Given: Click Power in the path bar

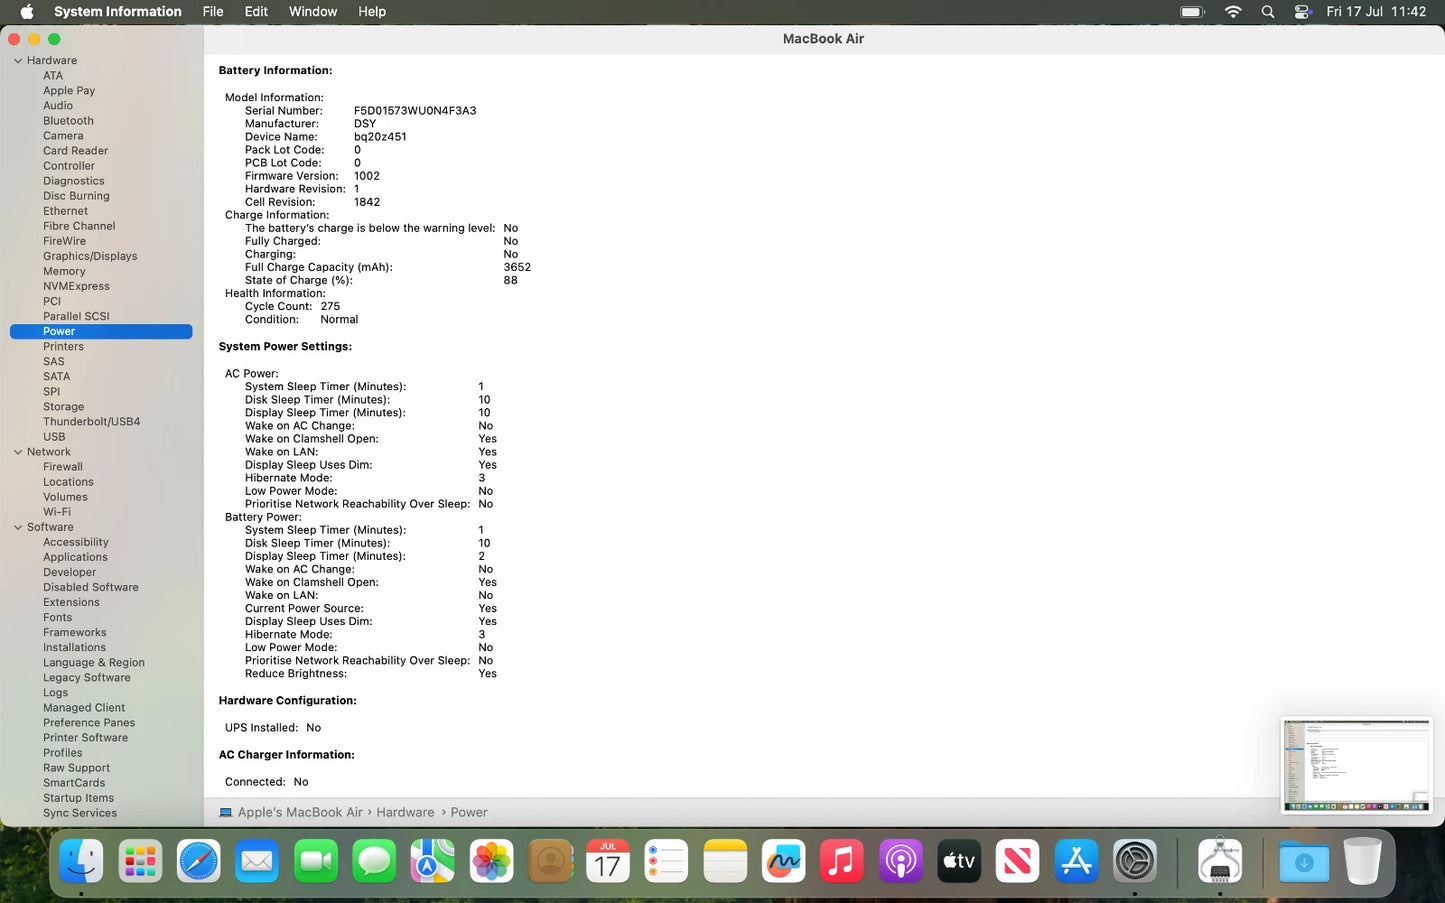Looking at the screenshot, I should [469, 812].
